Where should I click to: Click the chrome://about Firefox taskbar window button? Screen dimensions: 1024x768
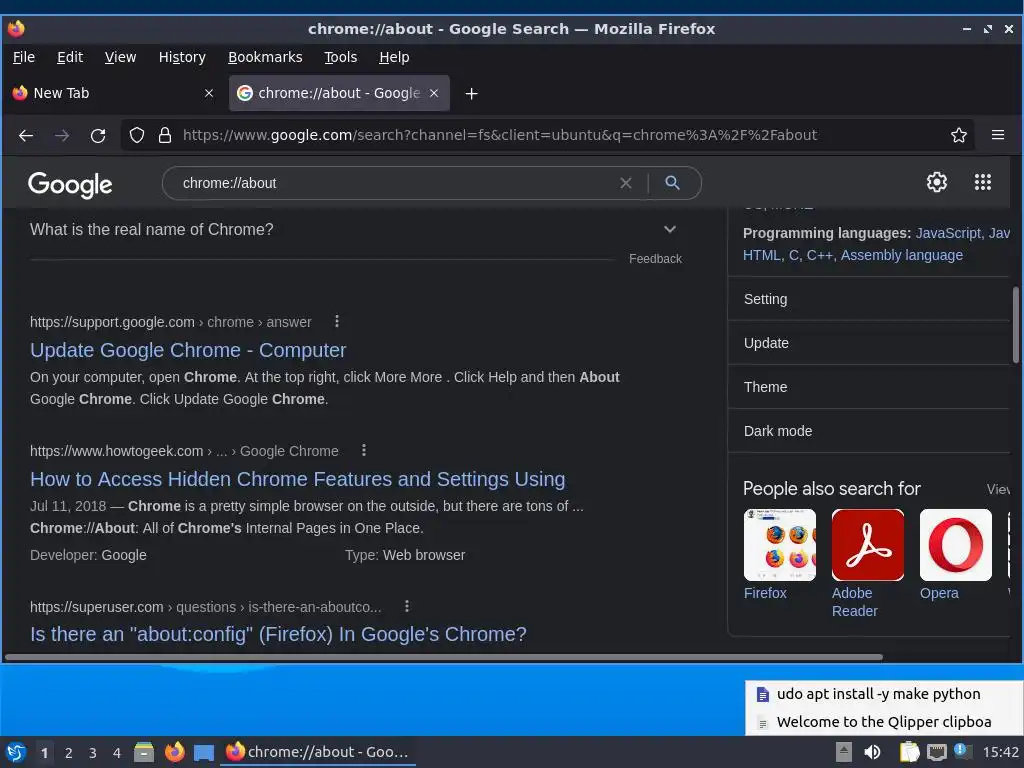319,752
